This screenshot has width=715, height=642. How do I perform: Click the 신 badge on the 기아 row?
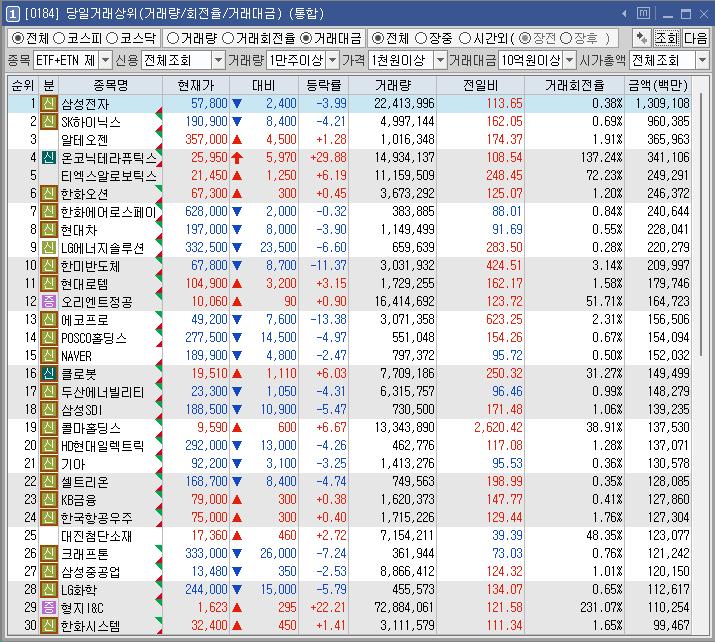point(49,464)
